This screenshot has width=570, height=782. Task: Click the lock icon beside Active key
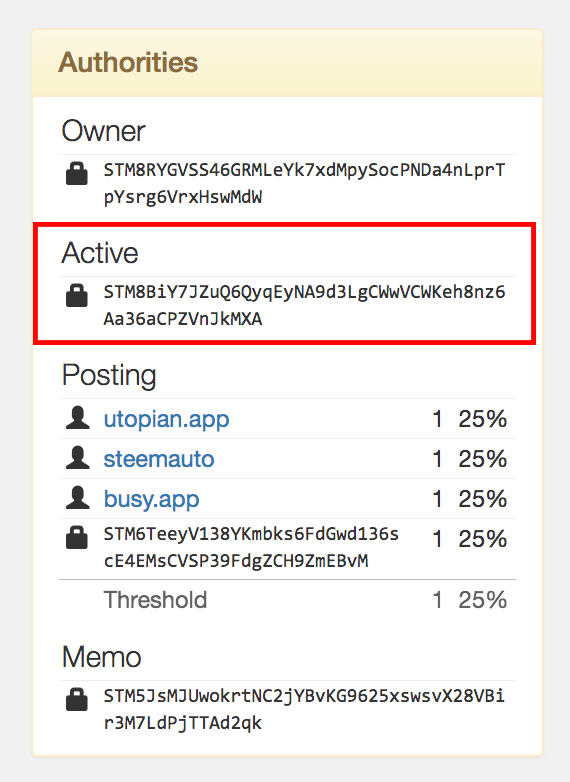[x=77, y=295]
